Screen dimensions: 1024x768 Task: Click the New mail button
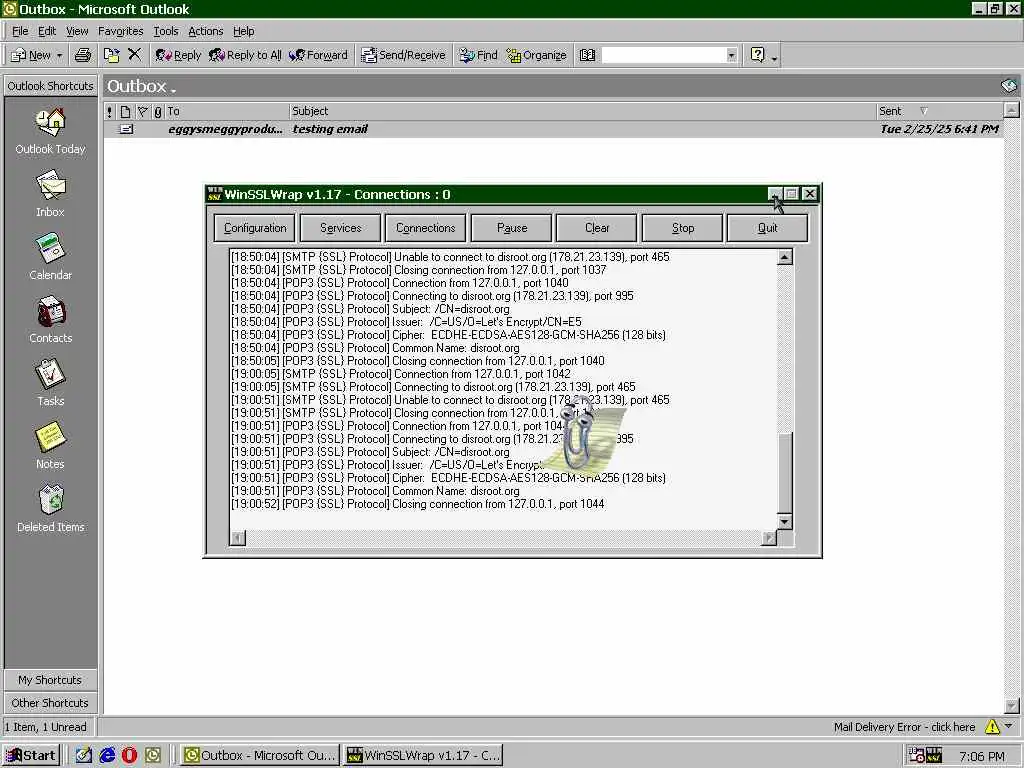pos(31,56)
